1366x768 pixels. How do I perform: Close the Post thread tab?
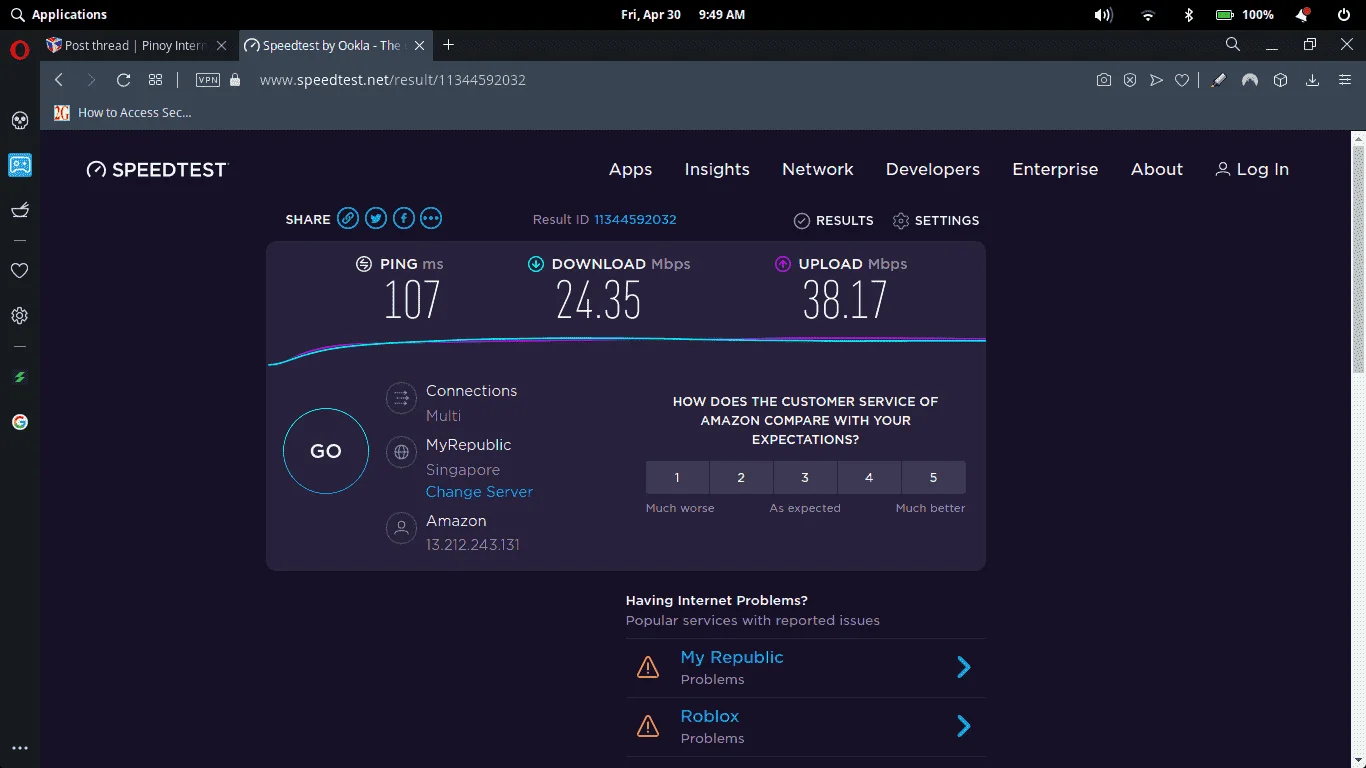[222, 45]
